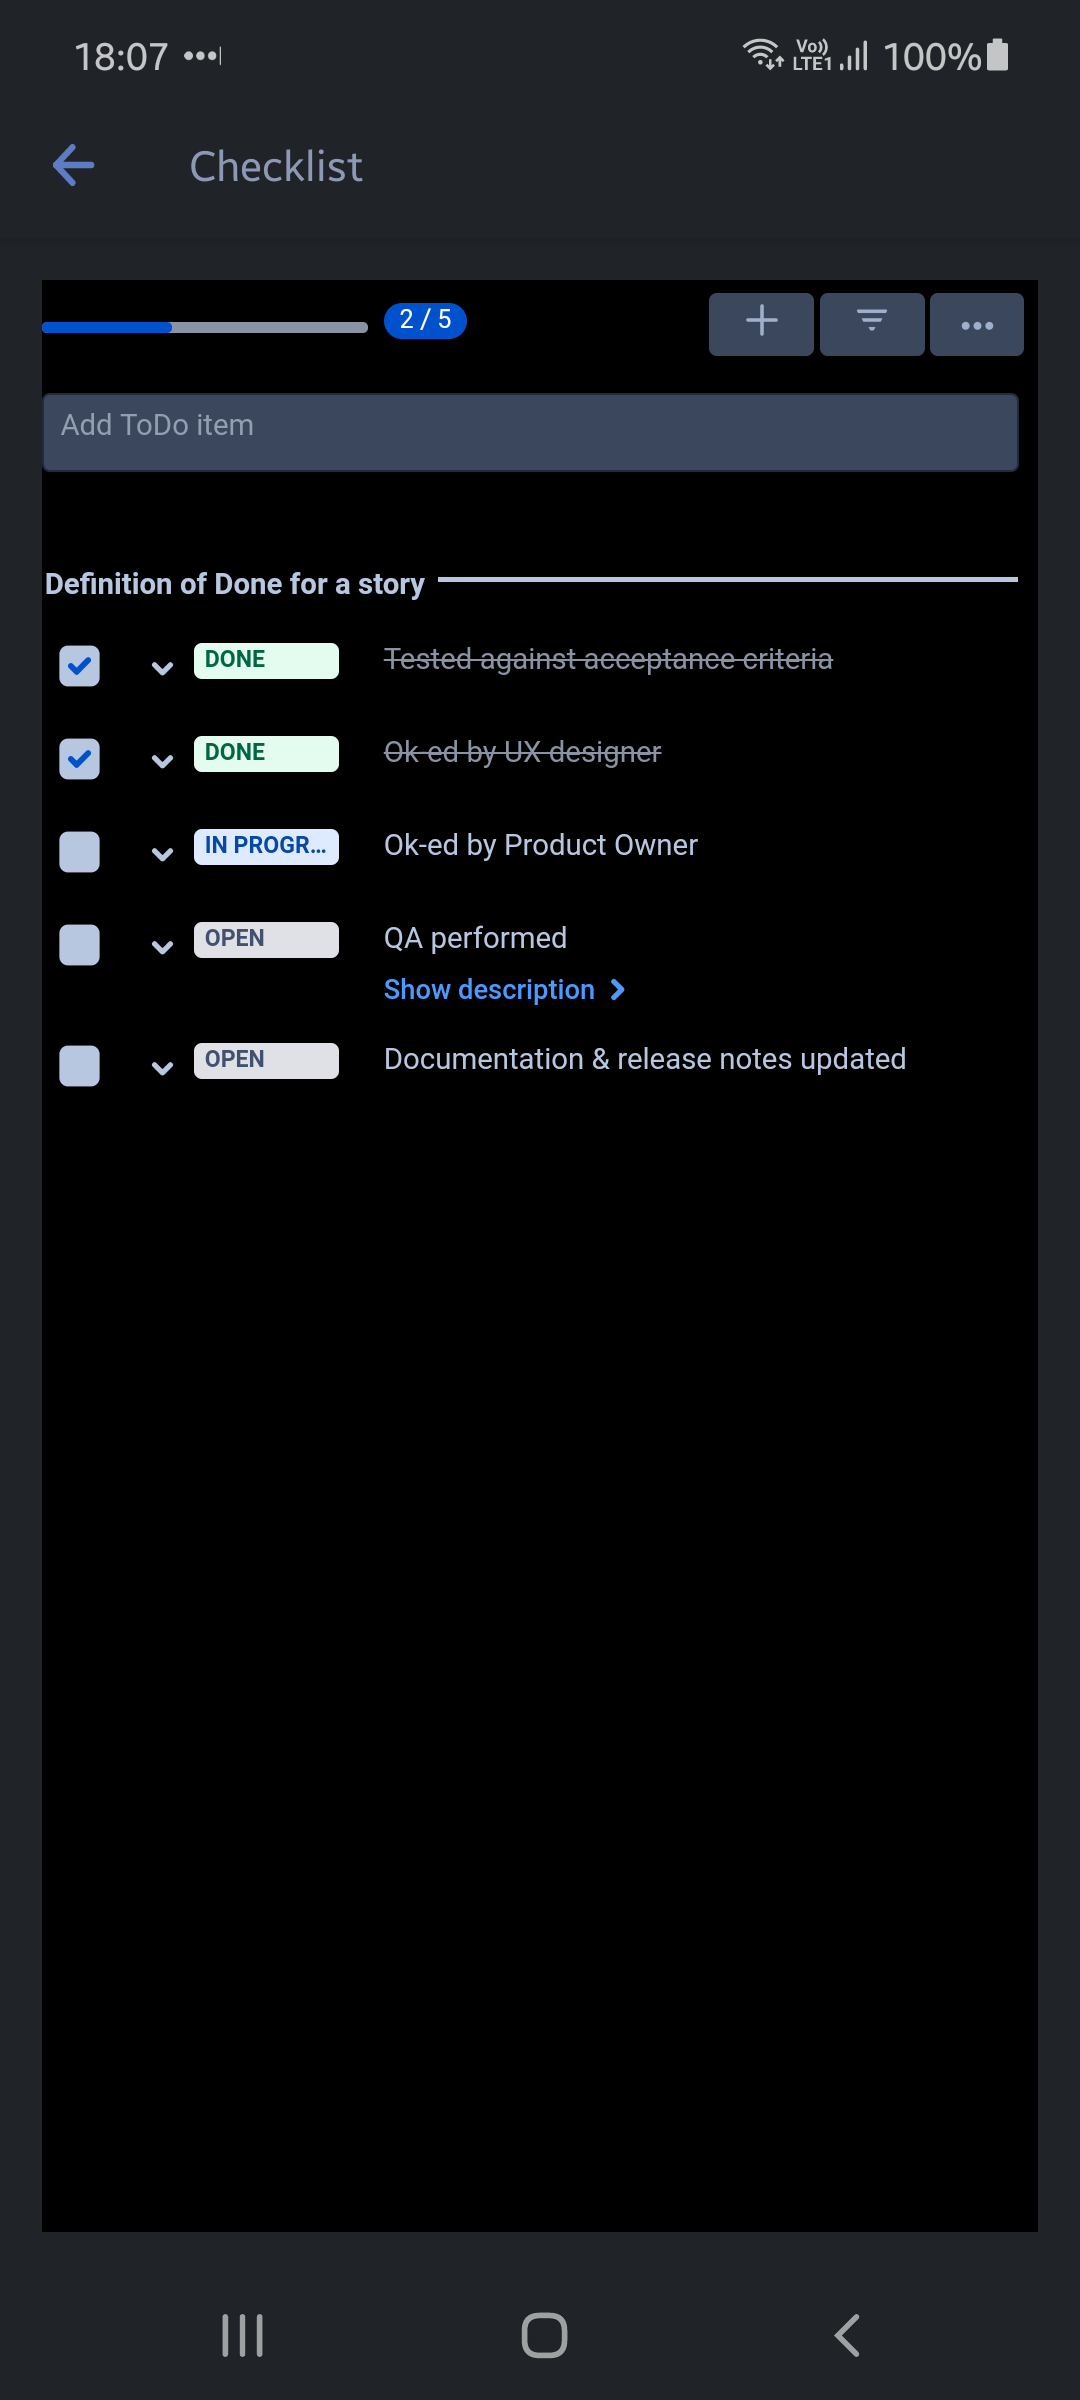Check the 'QA performed' checkbox
This screenshot has height=2400, width=1080.
pyautogui.click(x=80, y=945)
